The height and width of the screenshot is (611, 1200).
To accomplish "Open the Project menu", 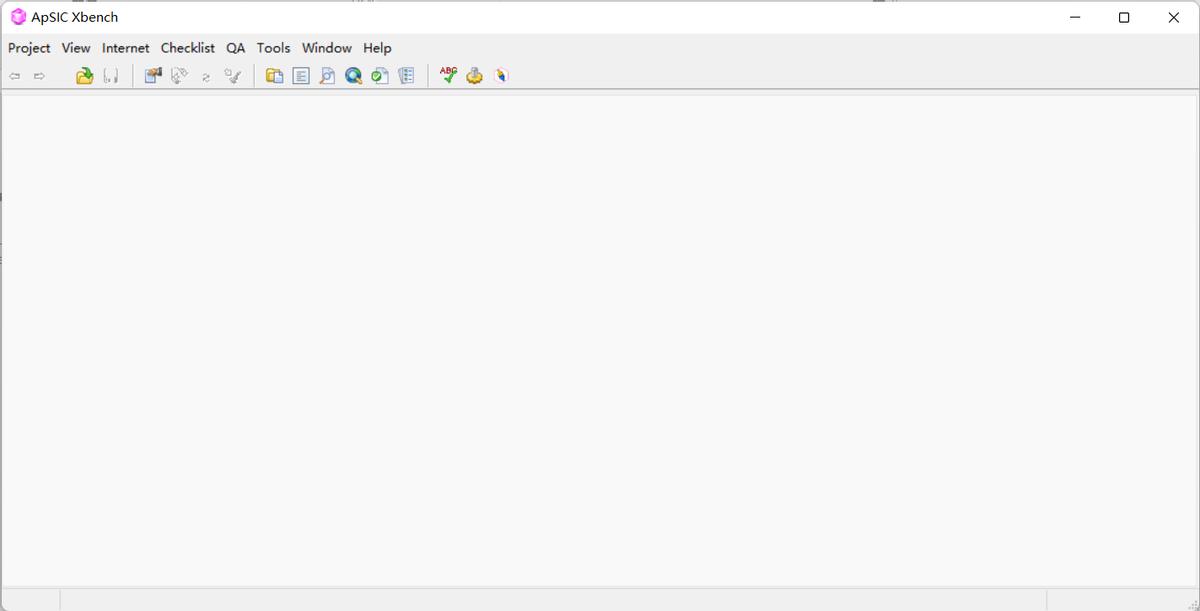I will [x=29, y=48].
